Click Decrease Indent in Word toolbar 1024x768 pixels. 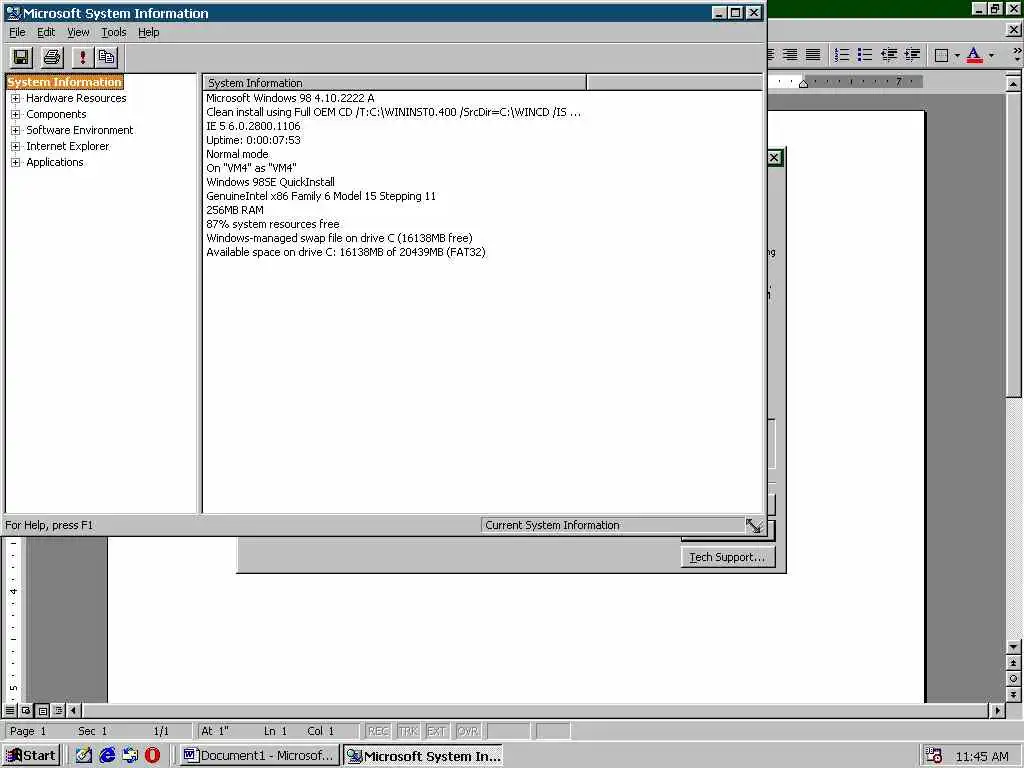click(889, 55)
